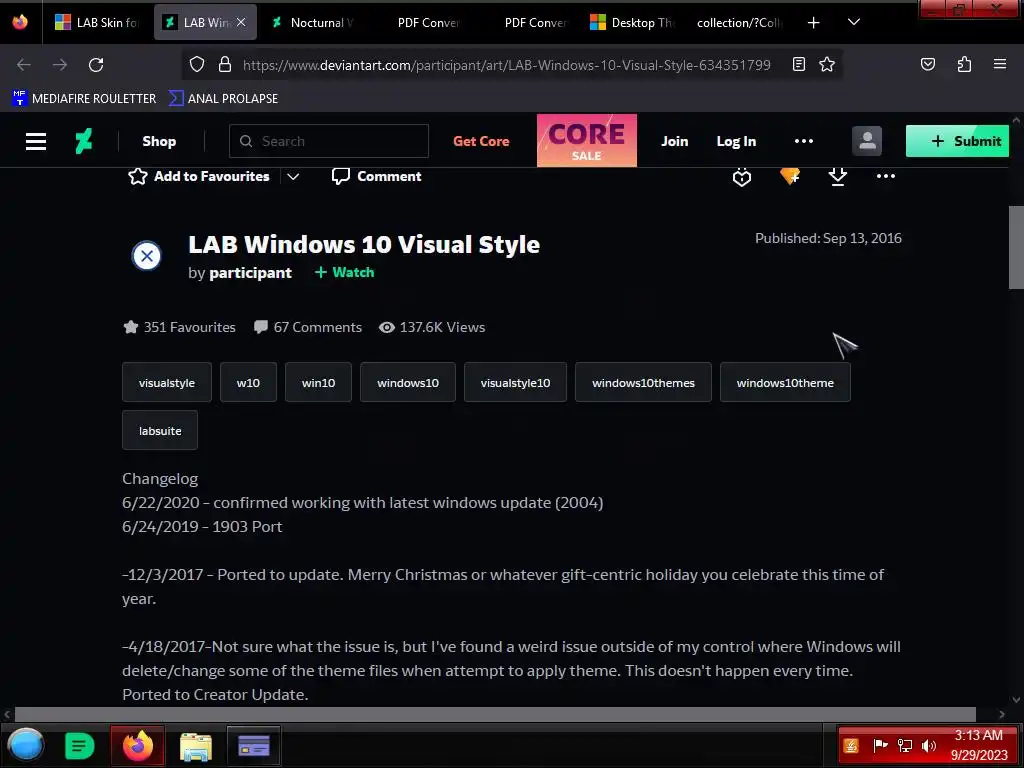
Task: Switch to the LAB Skin tab
Action: coord(97,22)
